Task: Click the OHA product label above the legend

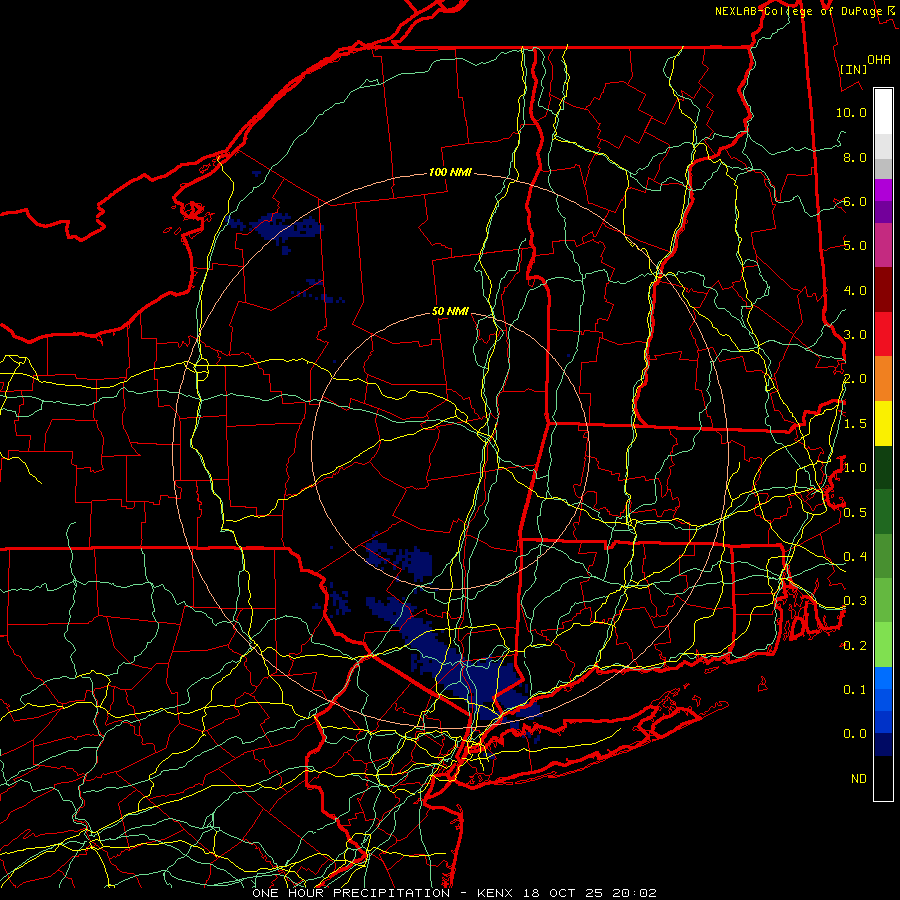Action: click(x=879, y=59)
